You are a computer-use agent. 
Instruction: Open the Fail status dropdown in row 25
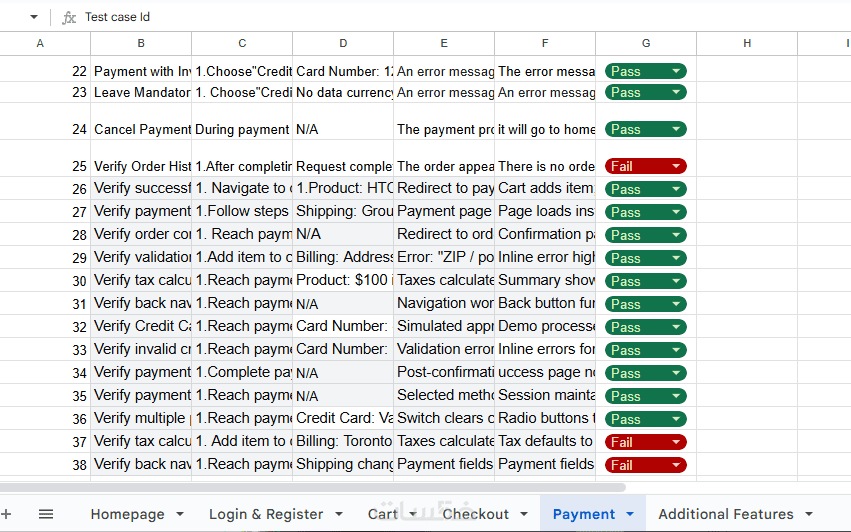[x=677, y=166]
